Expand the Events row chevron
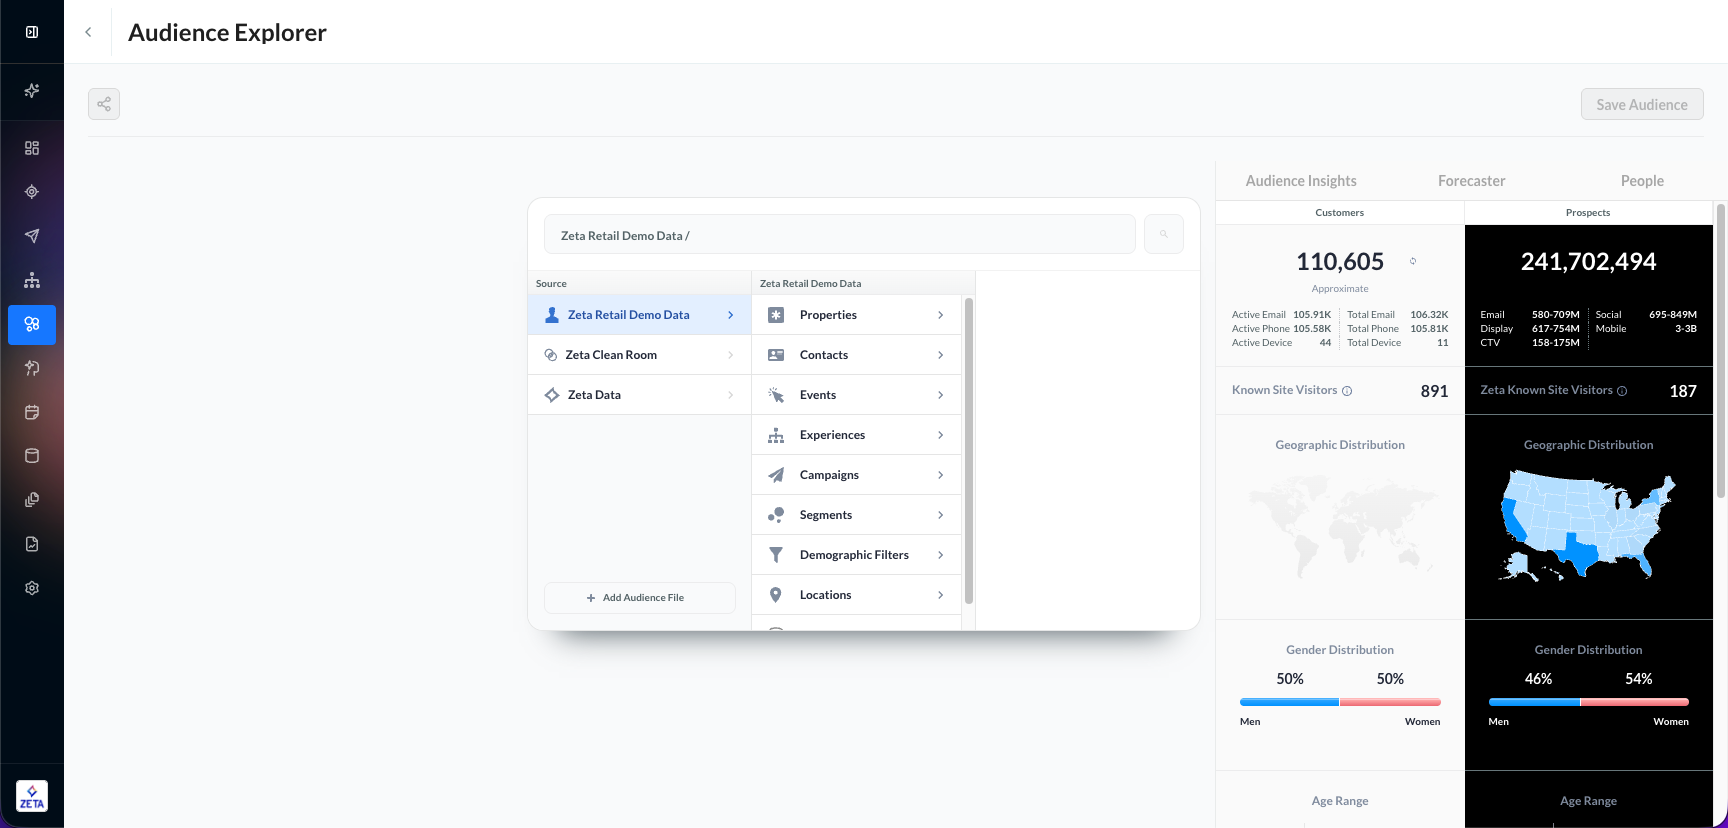This screenshot has height=828, width=1728. click(941, 395)
